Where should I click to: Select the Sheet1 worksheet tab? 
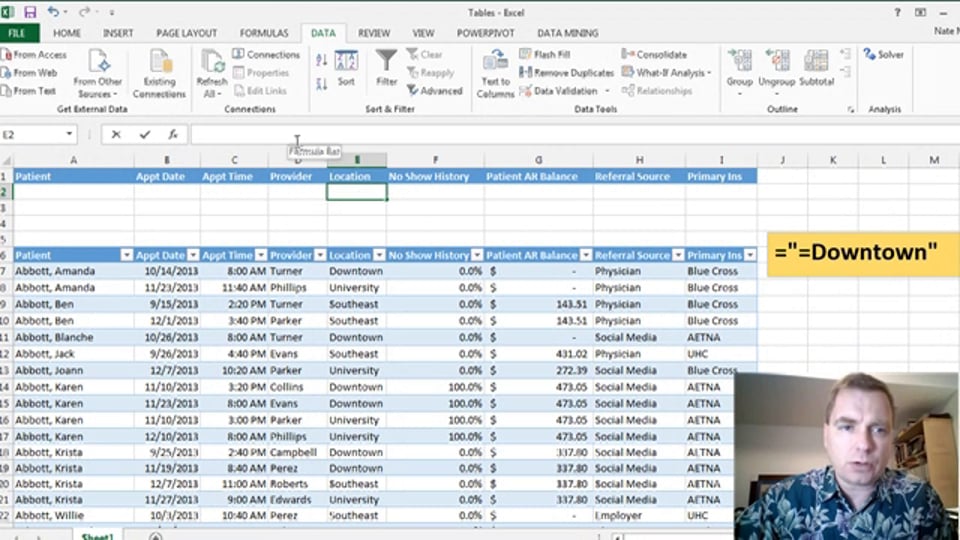tap(97, 536)
